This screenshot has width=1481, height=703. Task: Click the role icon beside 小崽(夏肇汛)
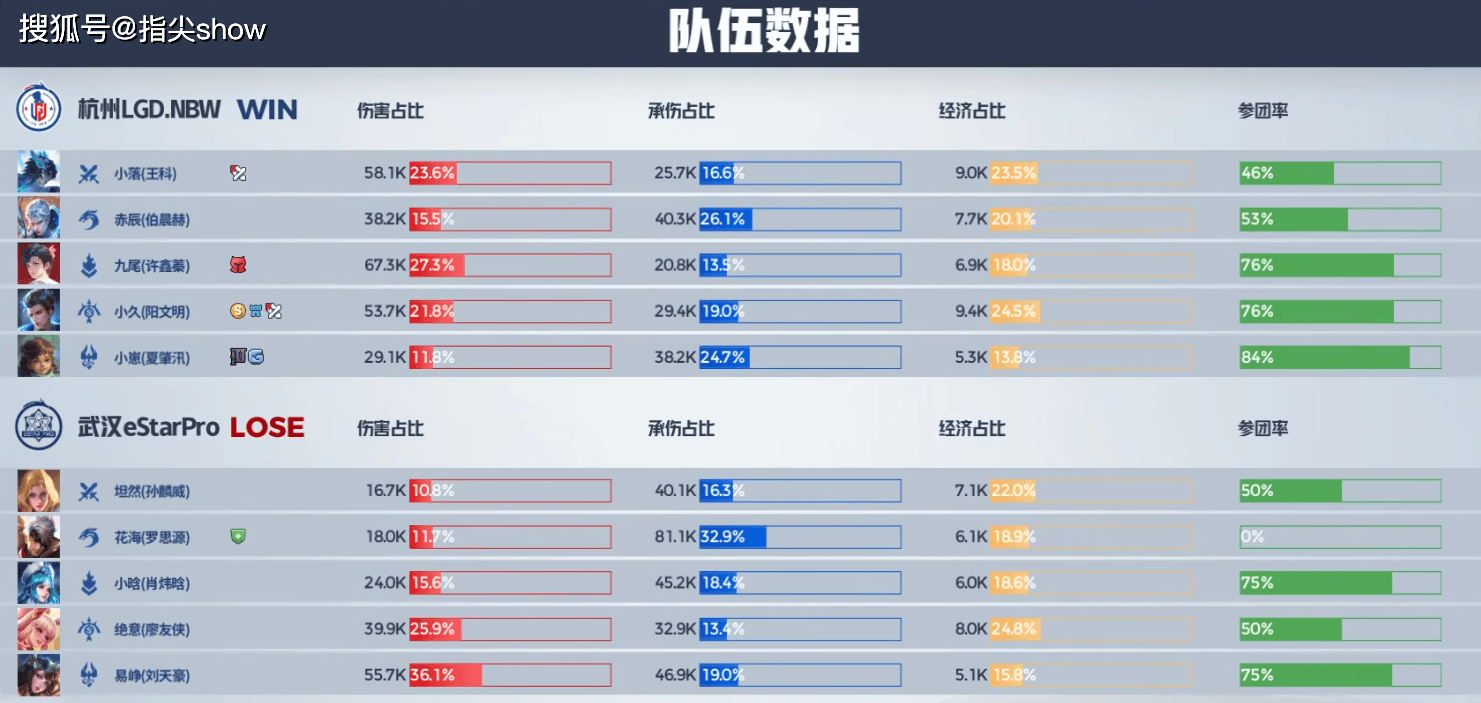click(x=89, y=357)
